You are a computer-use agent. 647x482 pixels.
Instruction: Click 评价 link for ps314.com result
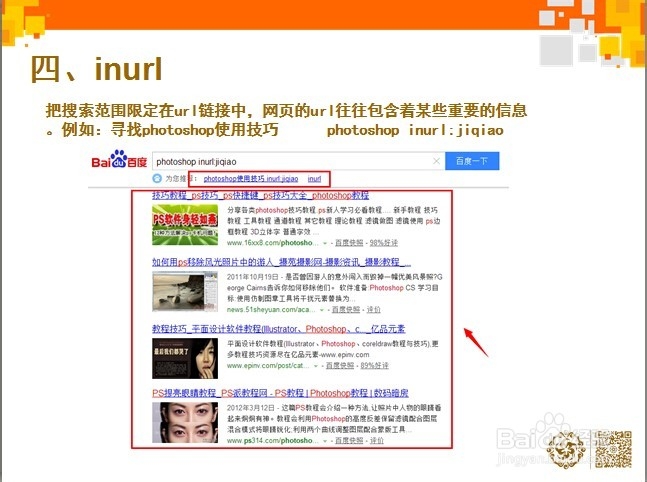pyautogui.click(x=376, y=441)
